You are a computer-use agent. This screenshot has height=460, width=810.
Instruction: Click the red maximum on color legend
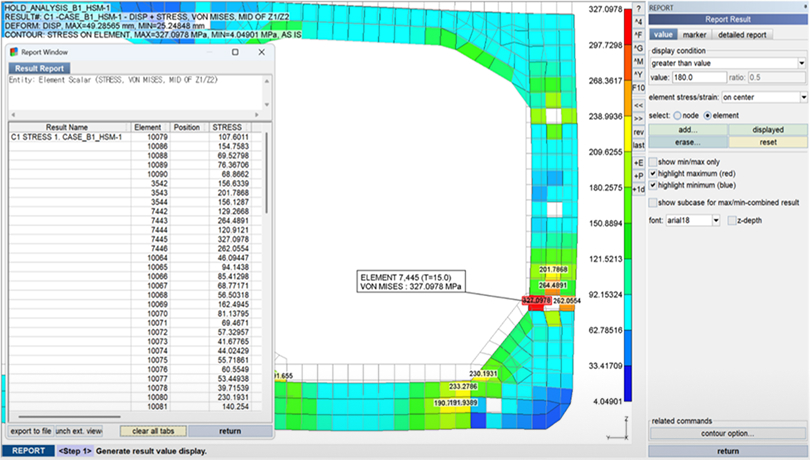(626, 18)
